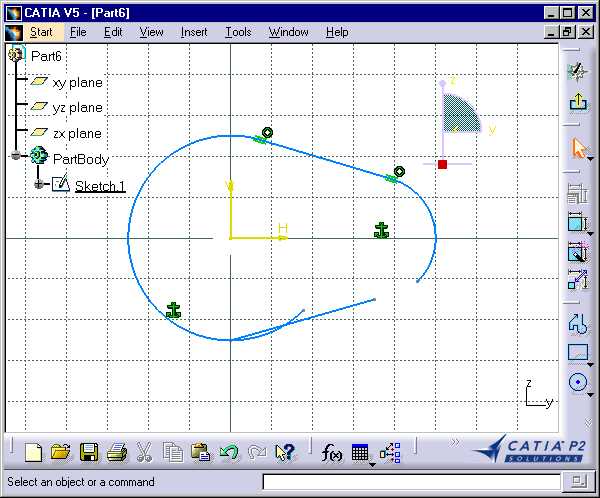This screenshot has width=600, height=498.
Task: Open the Start menu
Action: [x=41, y=32]
